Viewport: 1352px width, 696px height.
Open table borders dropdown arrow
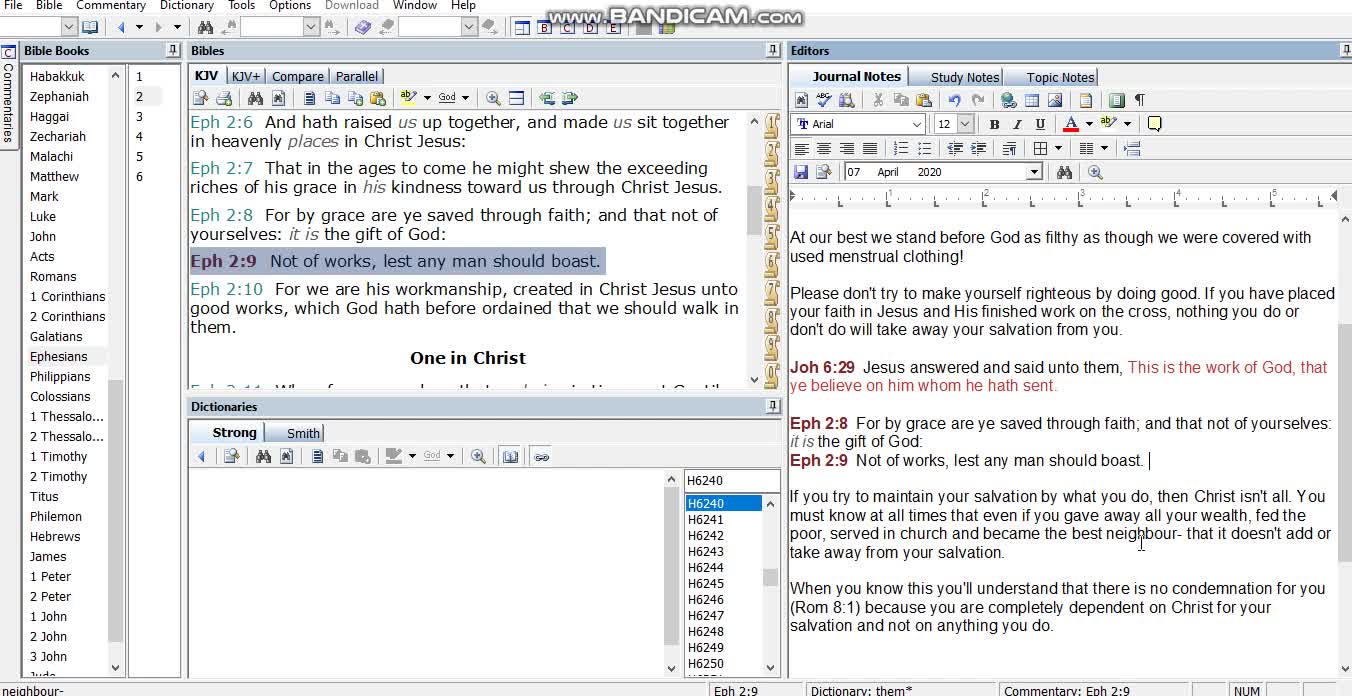click(1058, 148)
